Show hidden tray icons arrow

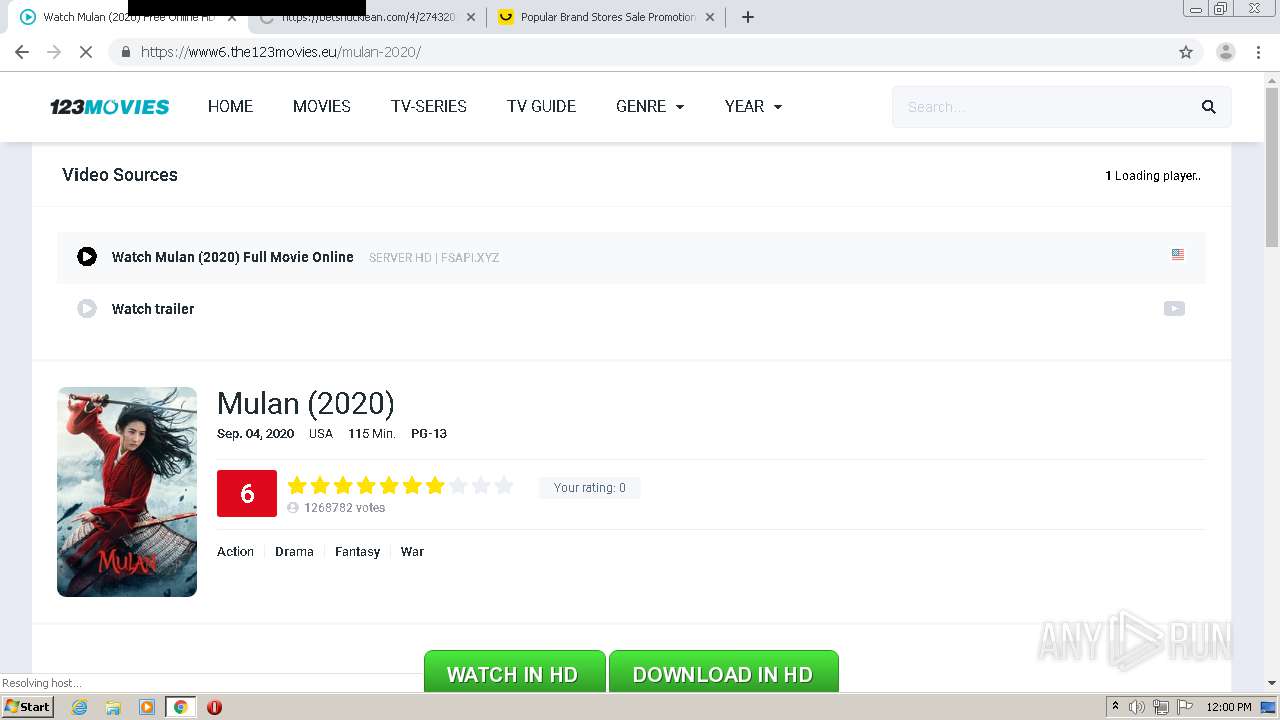click(1115, 707)
